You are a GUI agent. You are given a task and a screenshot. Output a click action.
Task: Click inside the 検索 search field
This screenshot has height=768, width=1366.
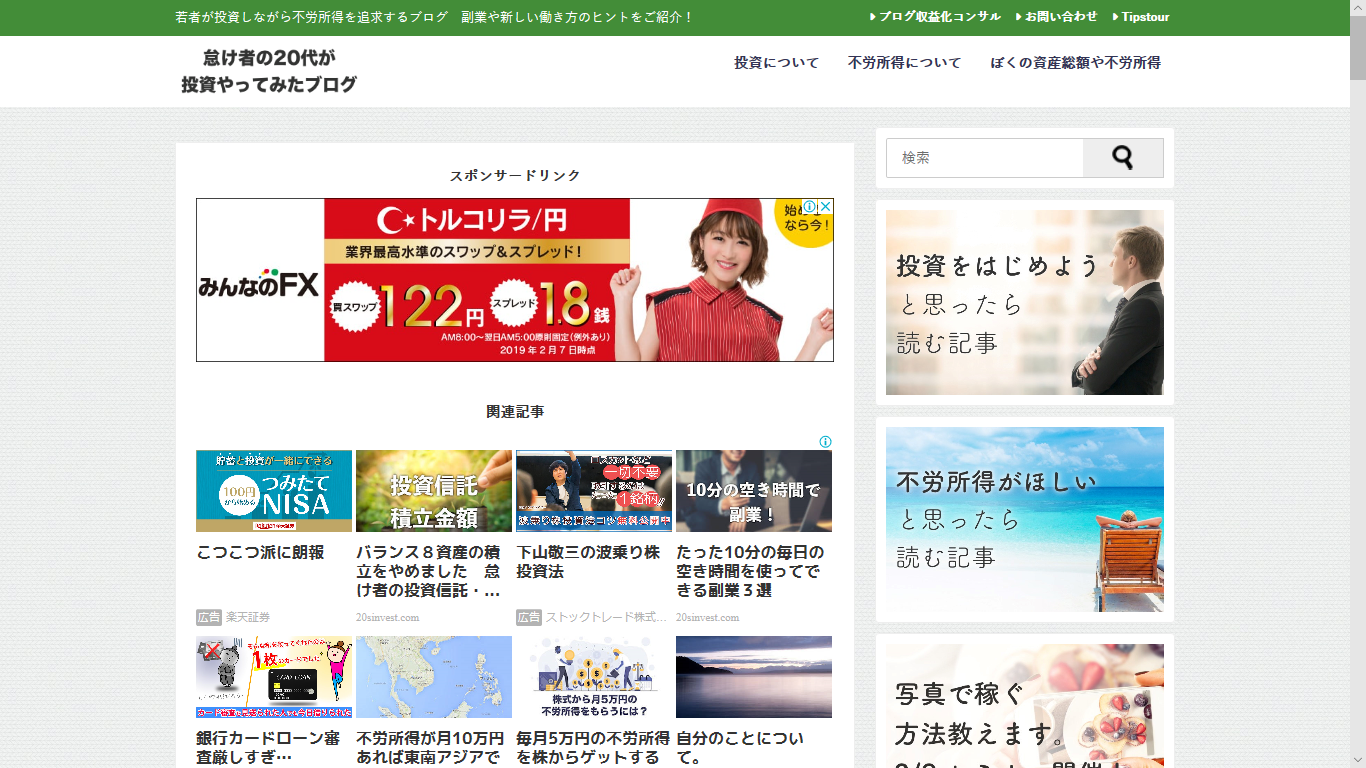point(985,158)
